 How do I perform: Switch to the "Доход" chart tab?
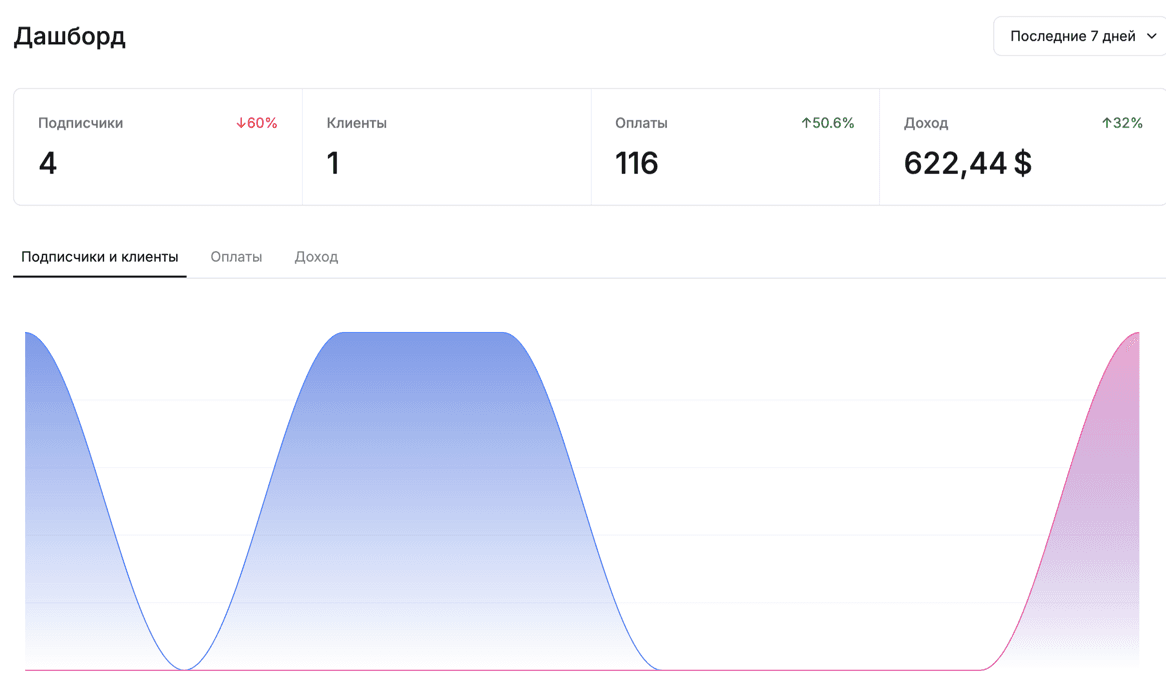click(316, 257)
